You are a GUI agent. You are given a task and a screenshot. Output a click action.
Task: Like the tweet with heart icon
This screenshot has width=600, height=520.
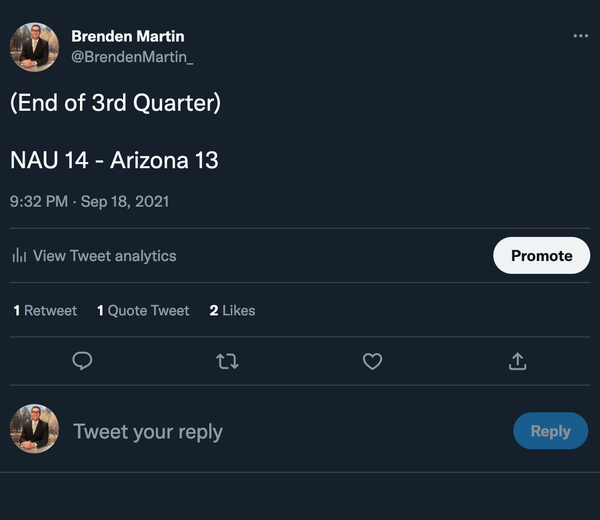tap(372, 361)
